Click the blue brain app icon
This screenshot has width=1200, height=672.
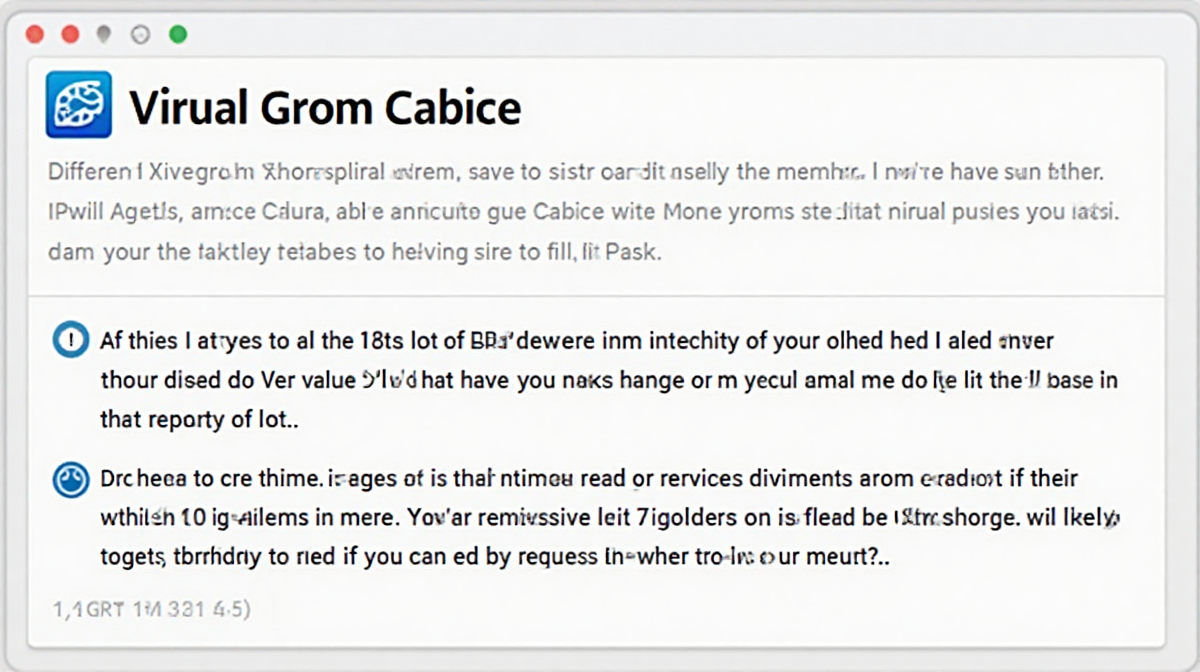(x=79, y=104)
